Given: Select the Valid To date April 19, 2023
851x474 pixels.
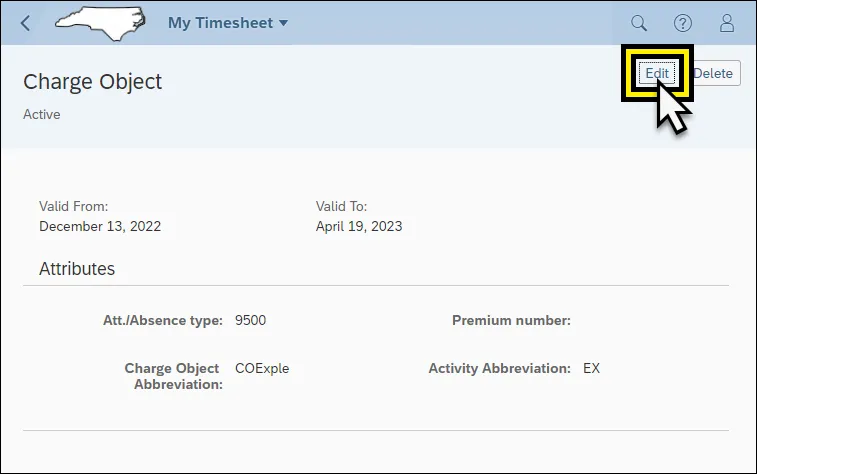Looking at the screenshot, I should pos(359,226).
